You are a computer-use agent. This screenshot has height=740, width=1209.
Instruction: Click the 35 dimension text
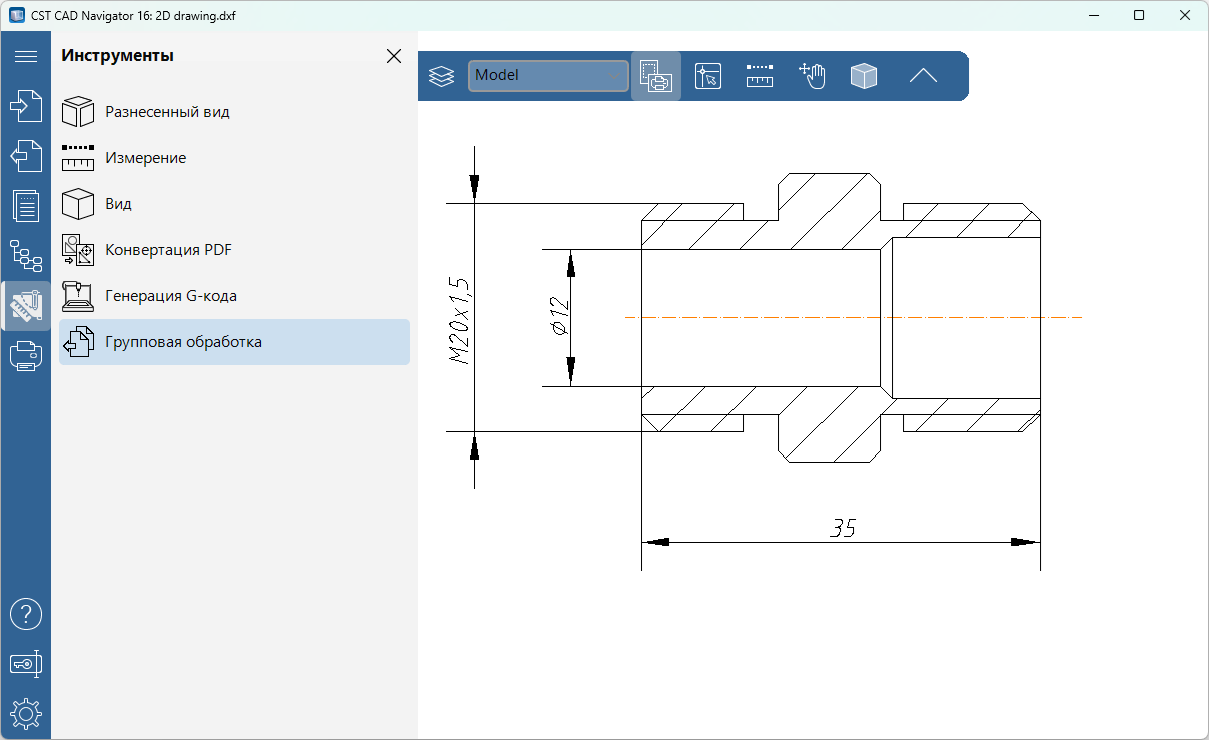pos(843,528)
